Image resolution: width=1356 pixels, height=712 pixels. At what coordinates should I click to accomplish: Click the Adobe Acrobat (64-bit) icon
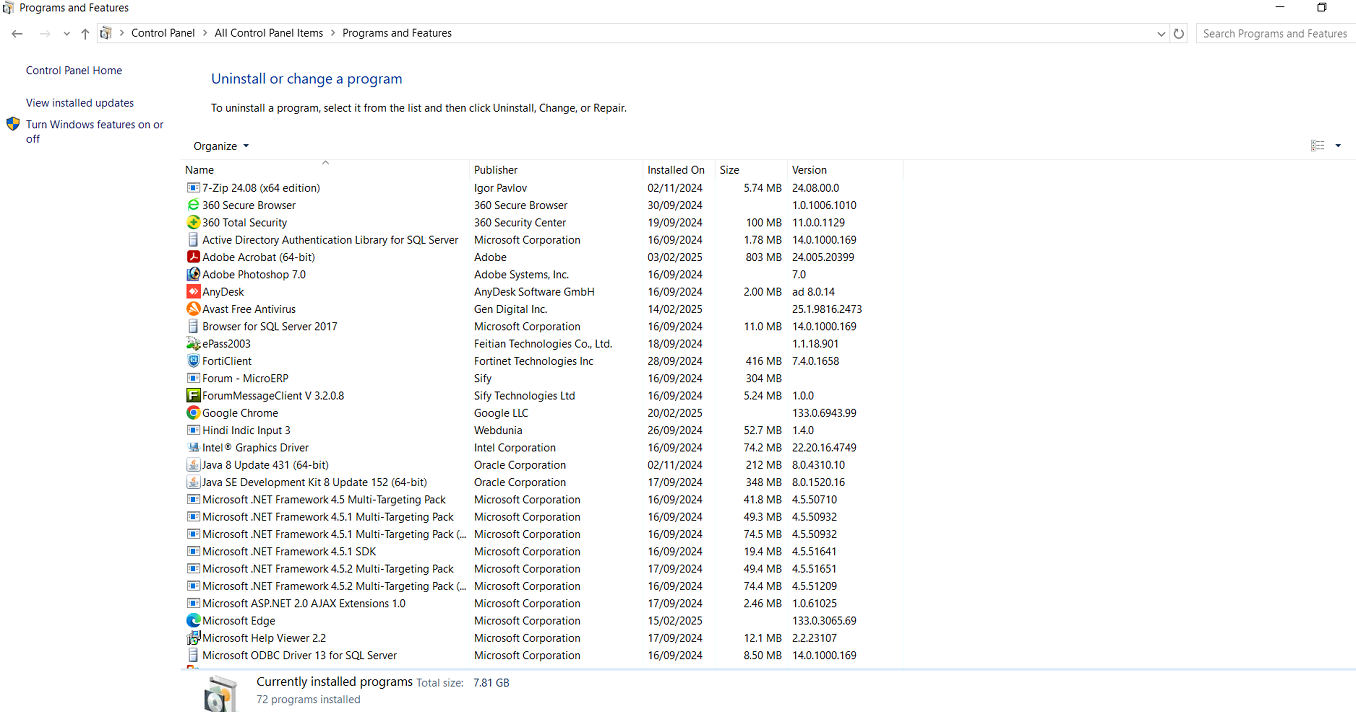pyautogui.click(x=193, y=257)
